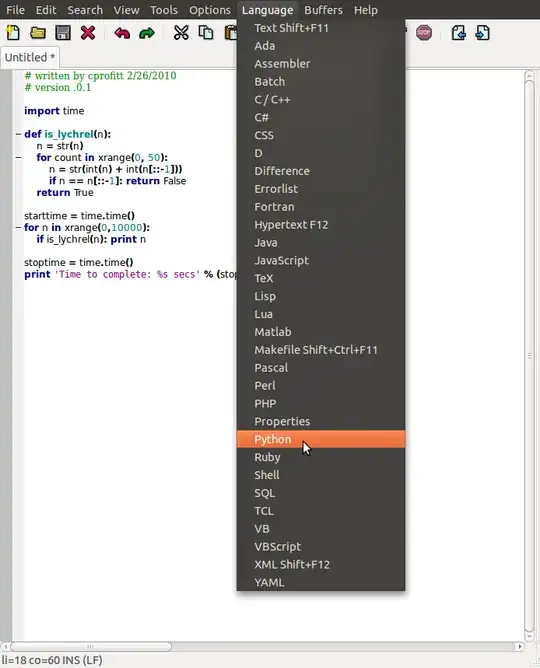Select Properties language
The height and width of the screenshot is (668, 540).
(x=321, y=422)
